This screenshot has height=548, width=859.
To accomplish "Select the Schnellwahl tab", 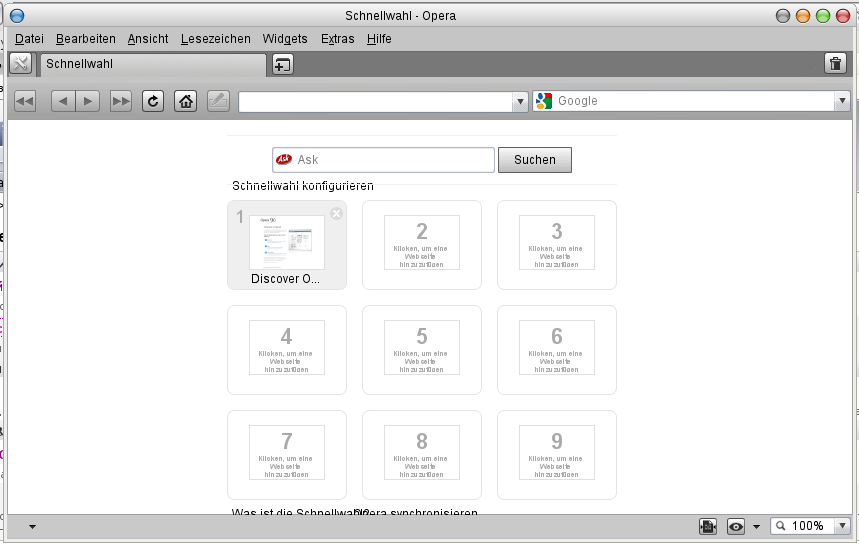I will (x=153, y=65).
